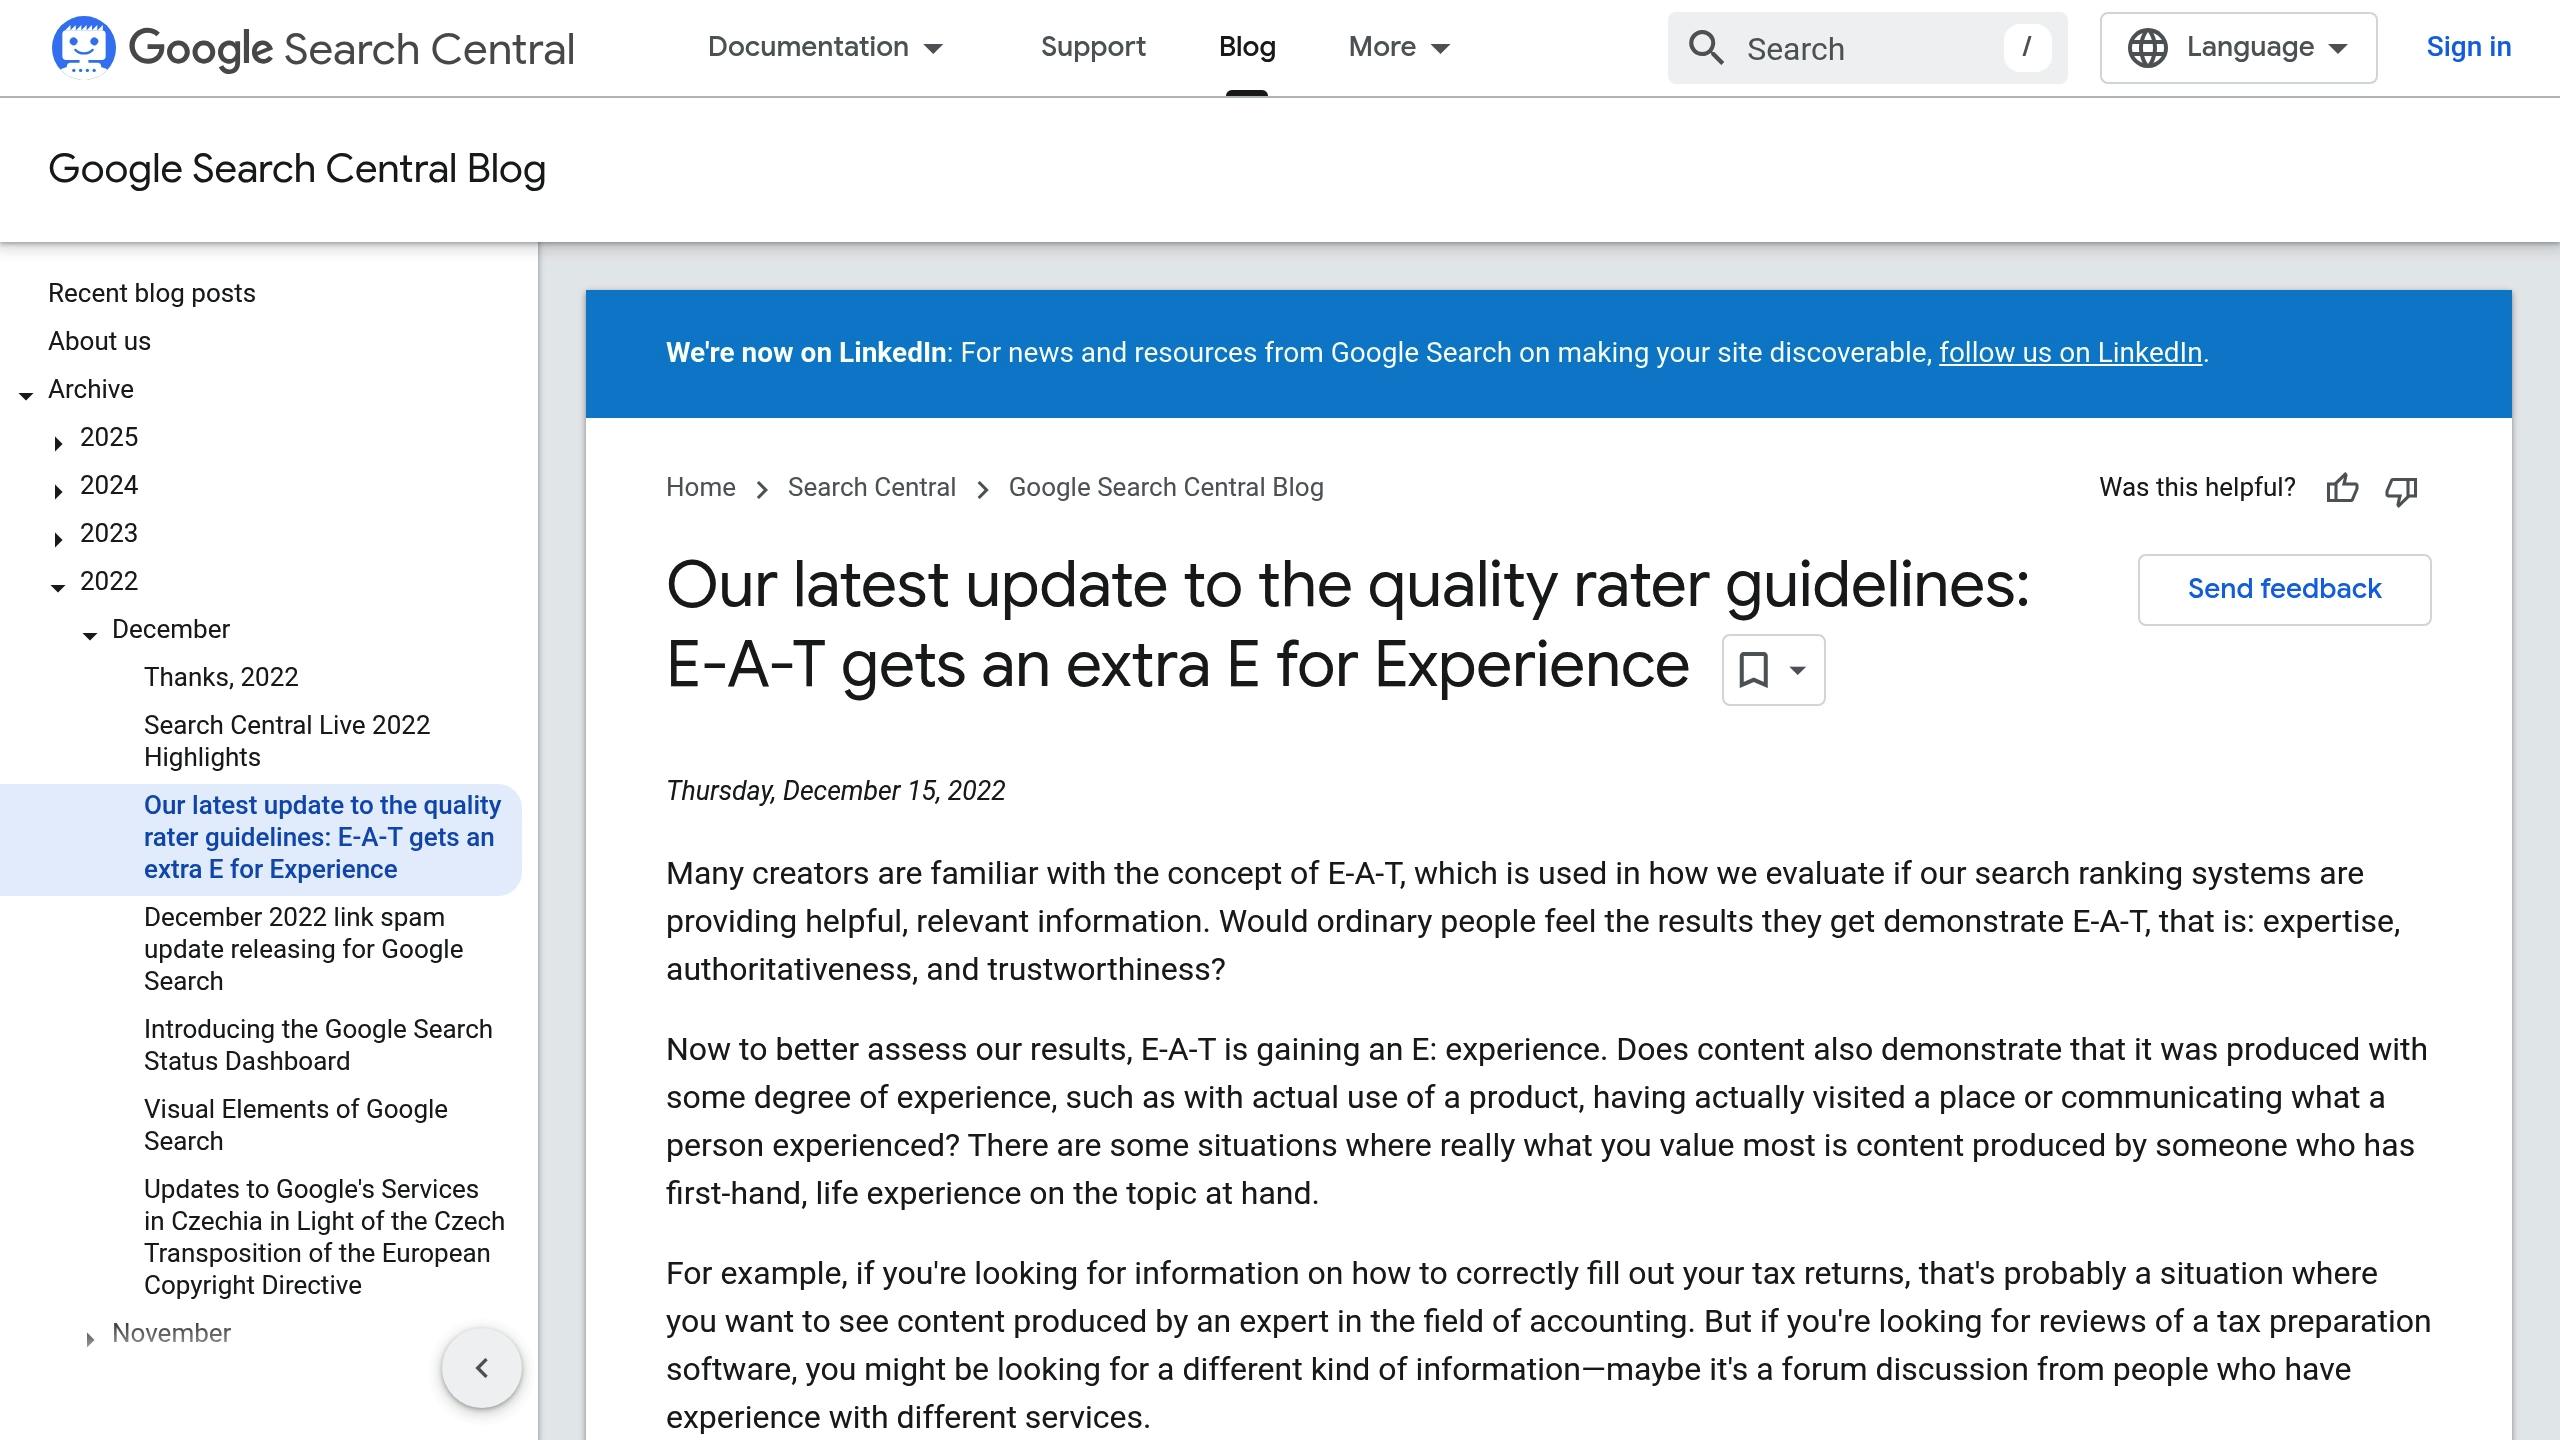Click Sign in
Image resolution: width=2560 pixels, height=1440 pixels.
[2468, 47]
